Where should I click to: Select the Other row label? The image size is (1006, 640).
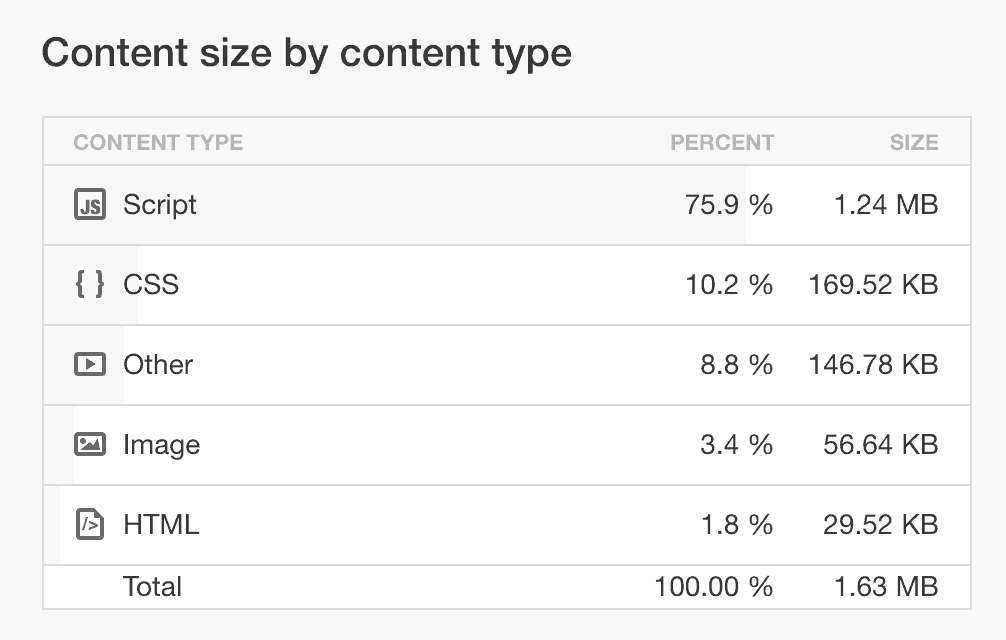tap(158, 365)
